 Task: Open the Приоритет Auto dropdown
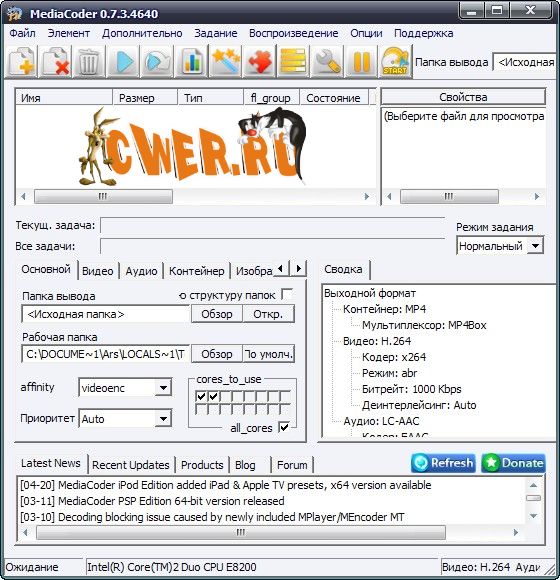point(163,419)
